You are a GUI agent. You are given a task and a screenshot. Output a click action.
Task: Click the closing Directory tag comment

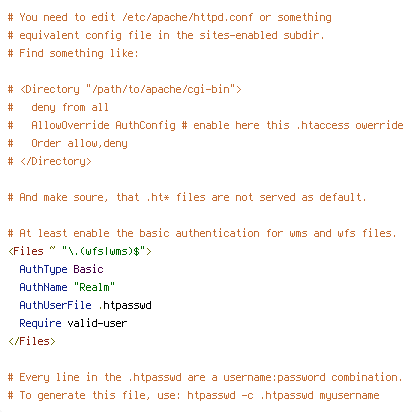50,161
